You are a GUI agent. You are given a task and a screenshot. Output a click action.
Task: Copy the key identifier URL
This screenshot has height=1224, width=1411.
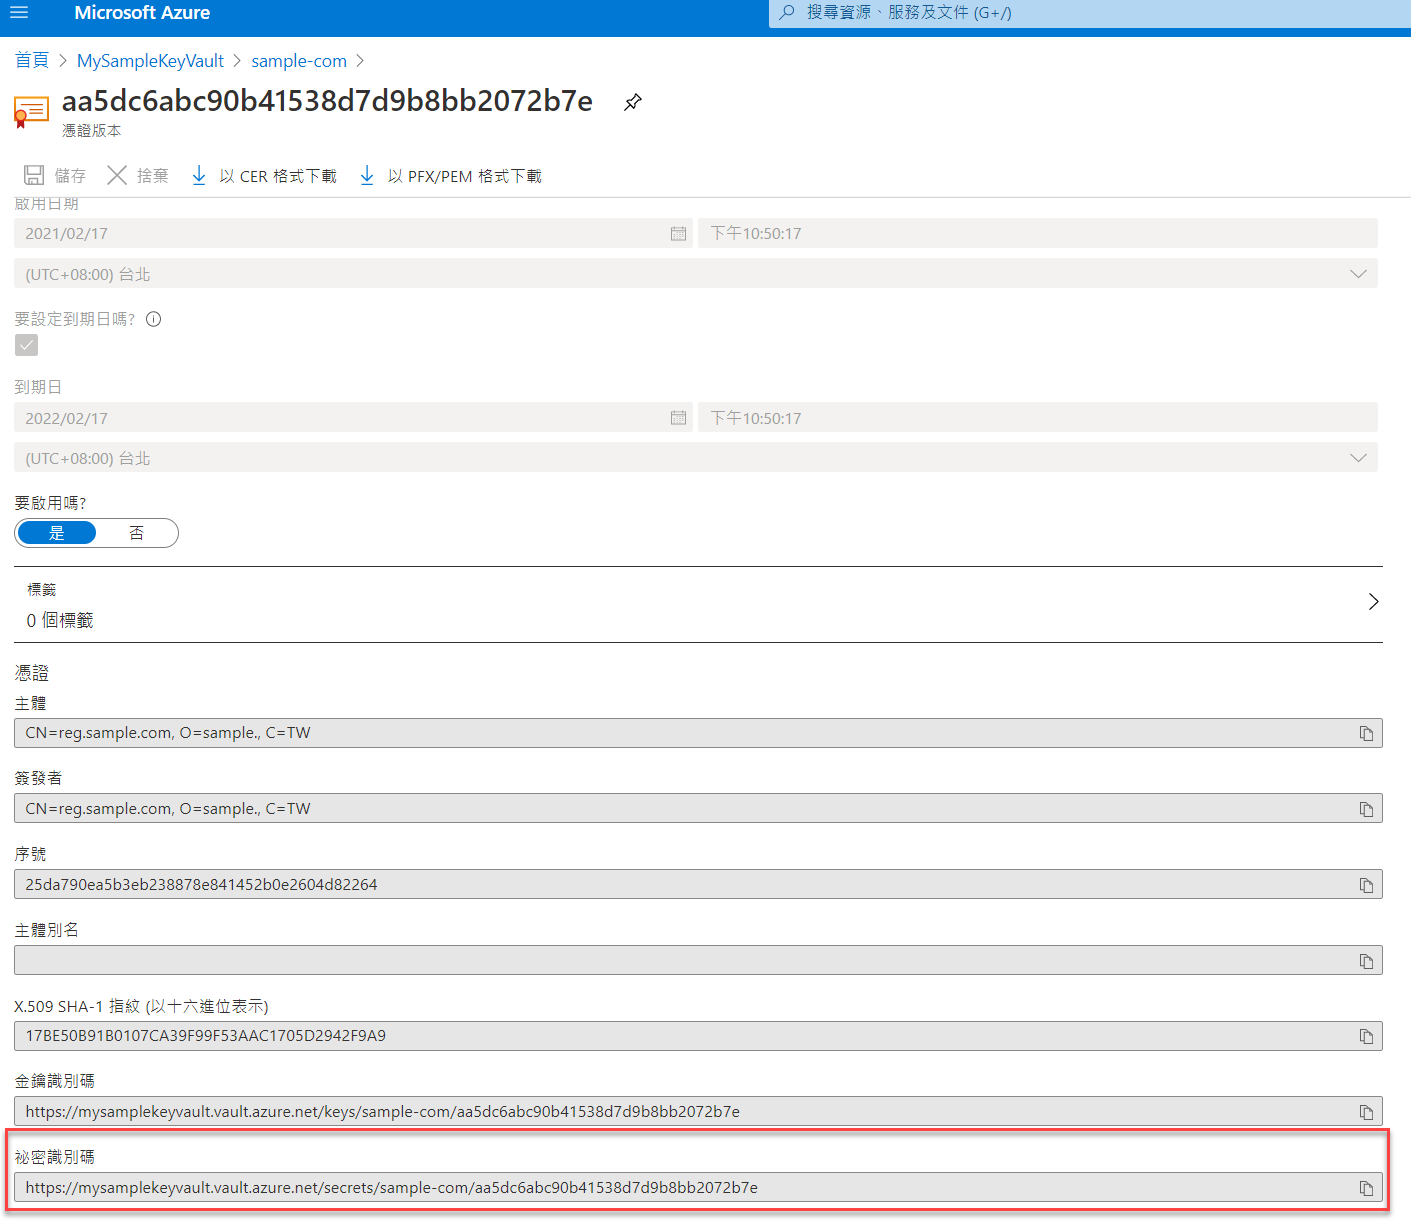click(x=1366, y=1112)
